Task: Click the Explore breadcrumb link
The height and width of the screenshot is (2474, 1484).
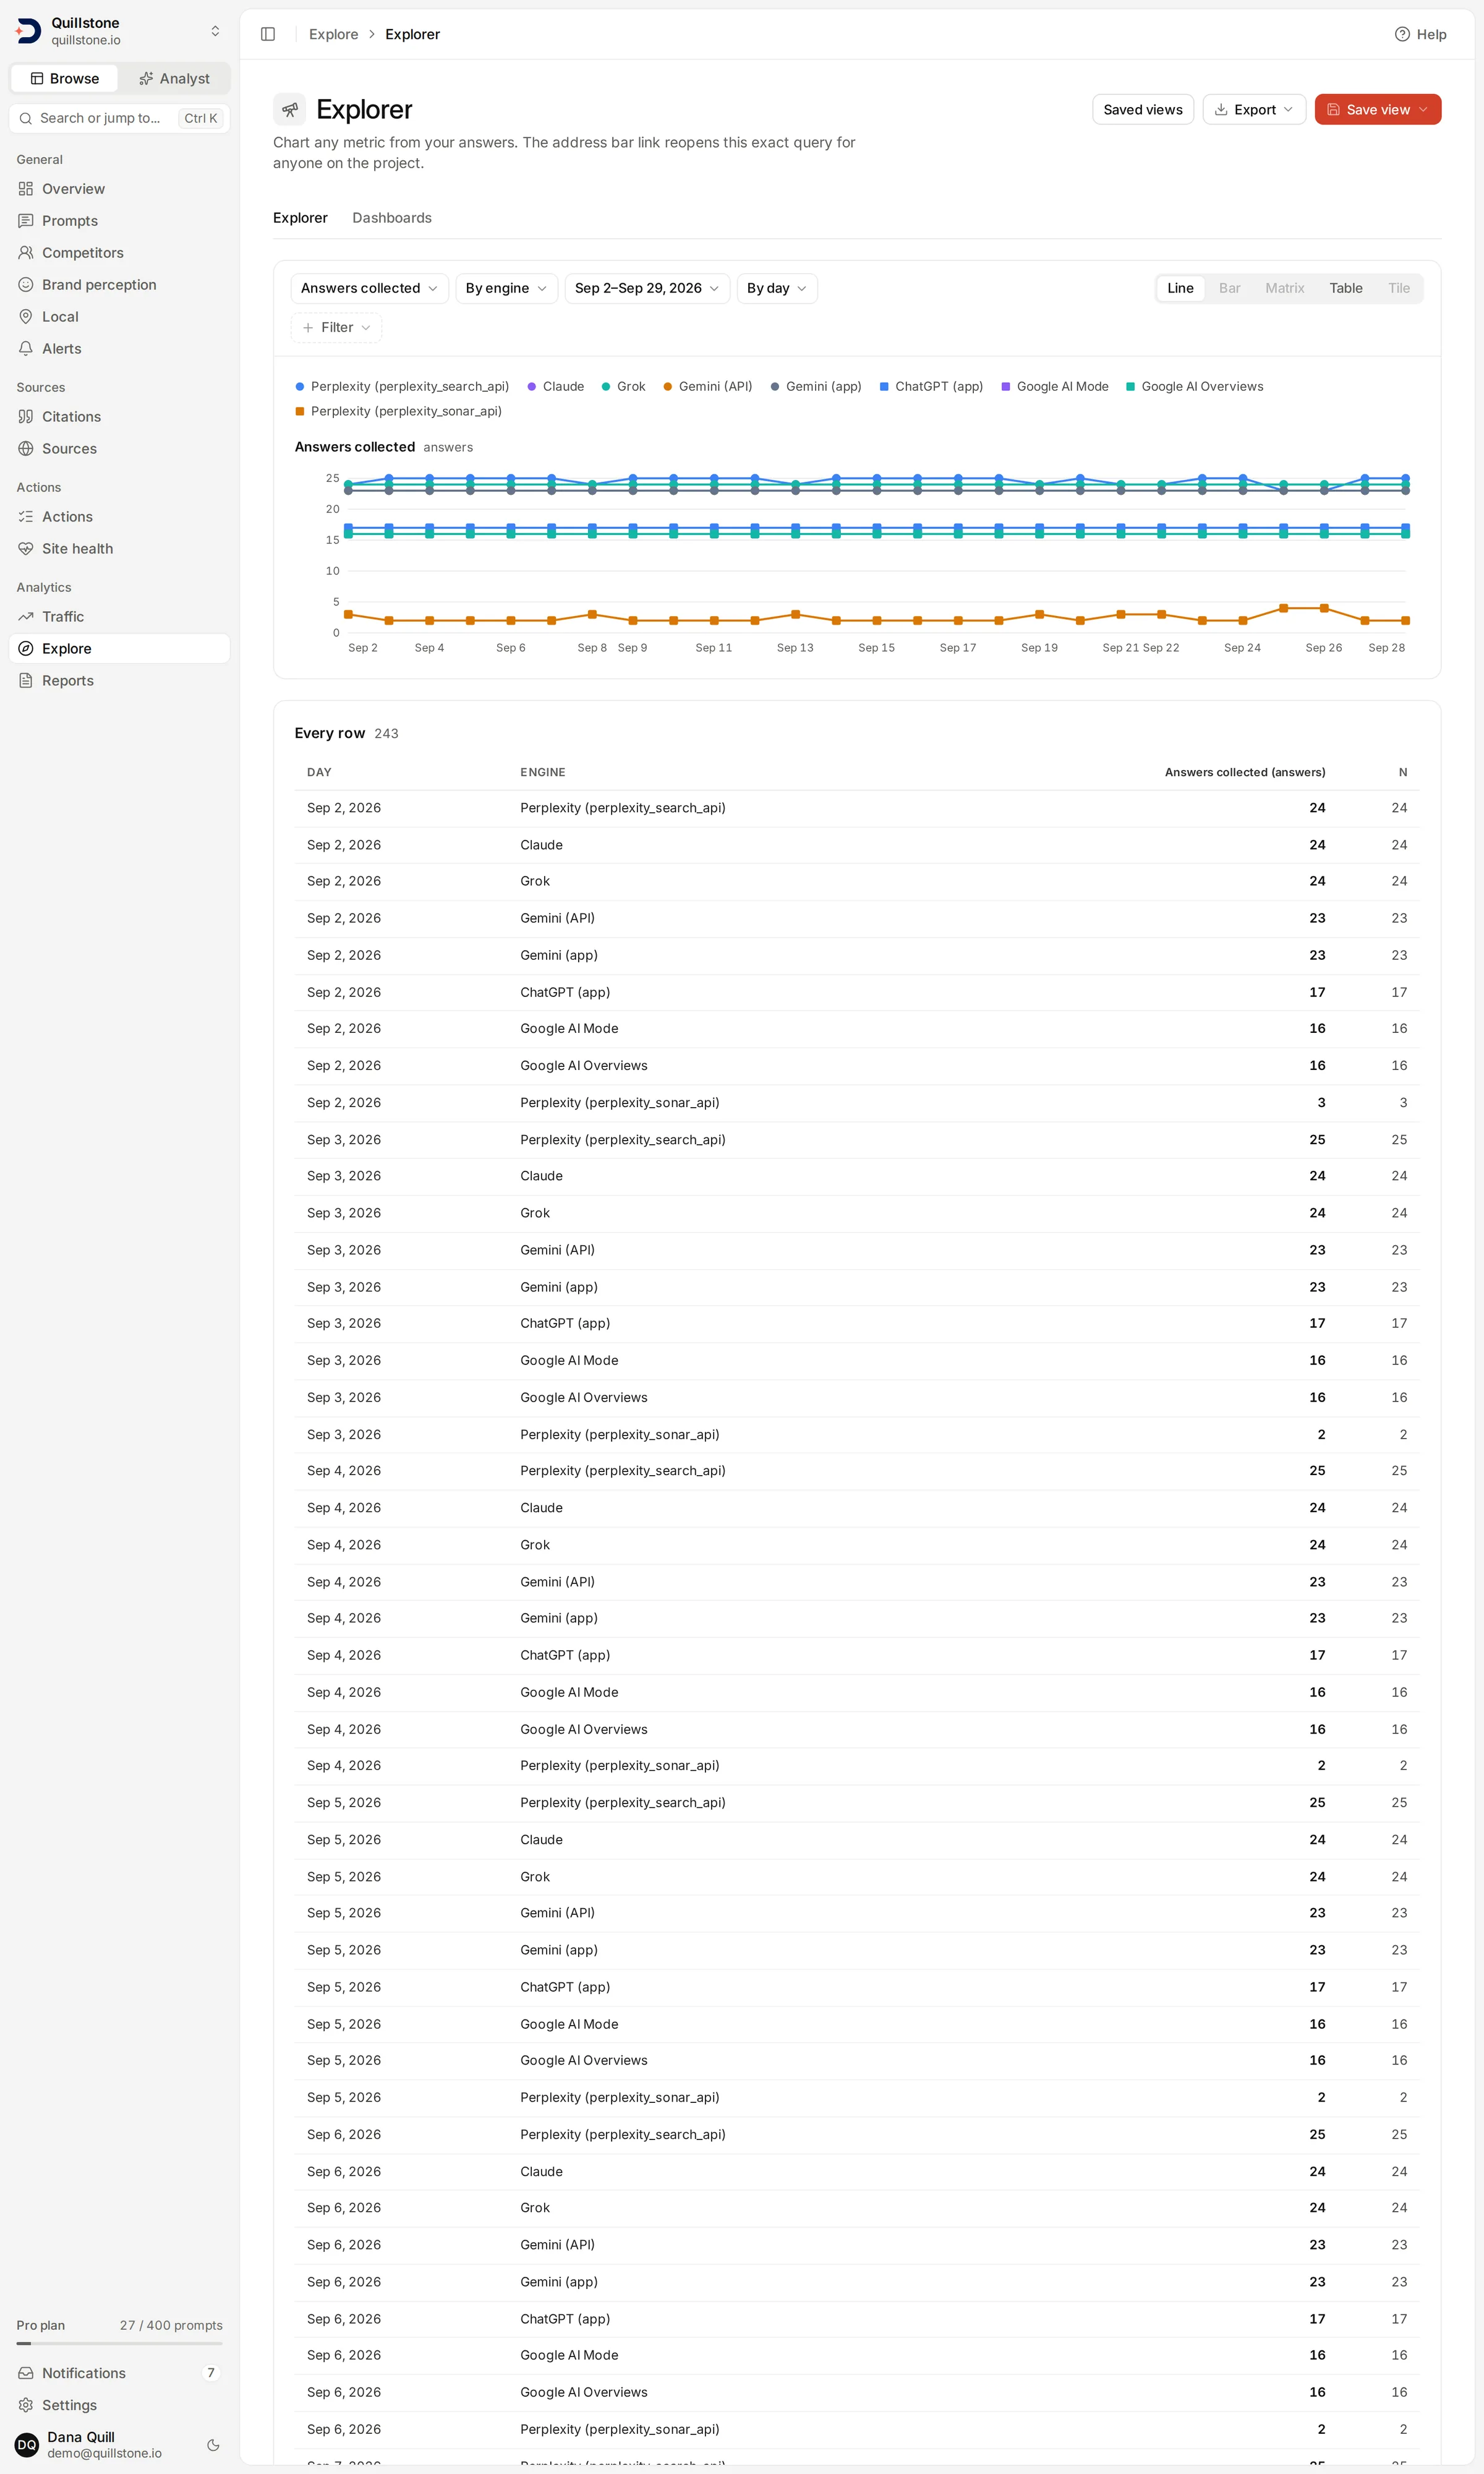Action: pos(333,34)
